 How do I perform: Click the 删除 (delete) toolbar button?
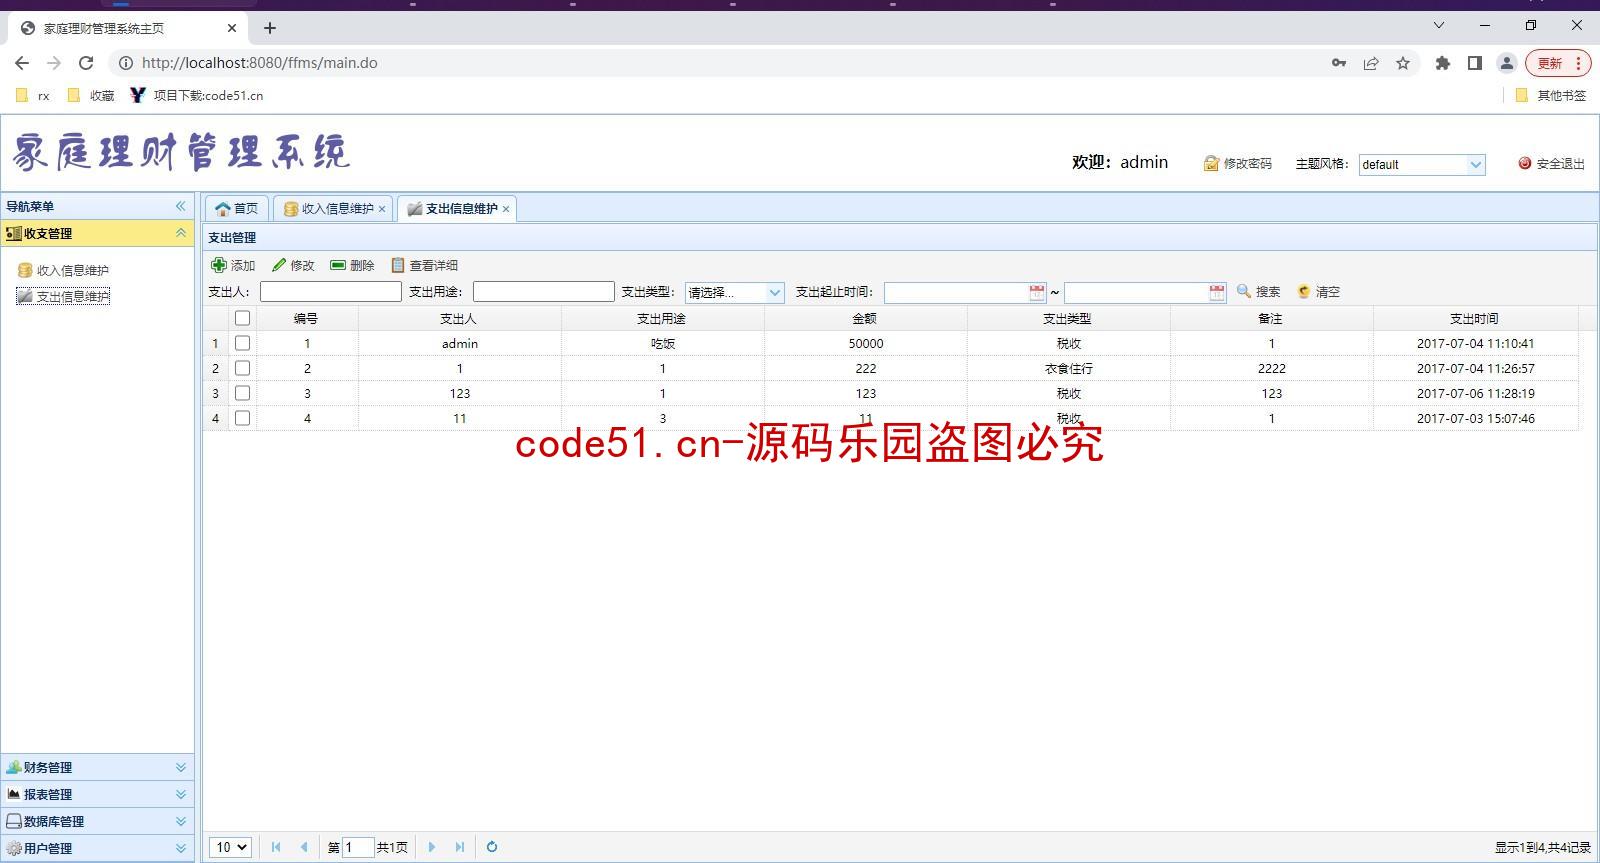(x=352, y=265)
